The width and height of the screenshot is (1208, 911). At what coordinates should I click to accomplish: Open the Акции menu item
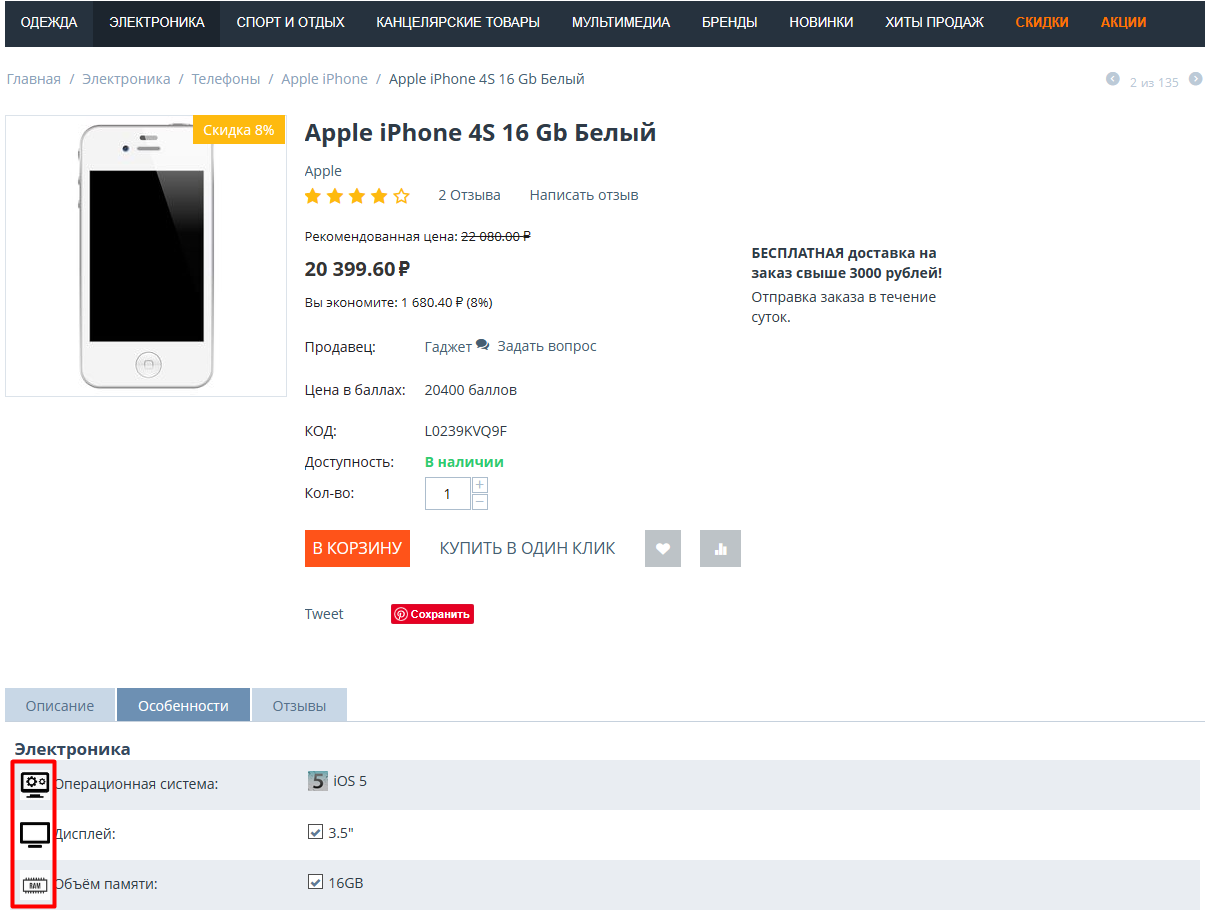click(x=1124, y=22)
